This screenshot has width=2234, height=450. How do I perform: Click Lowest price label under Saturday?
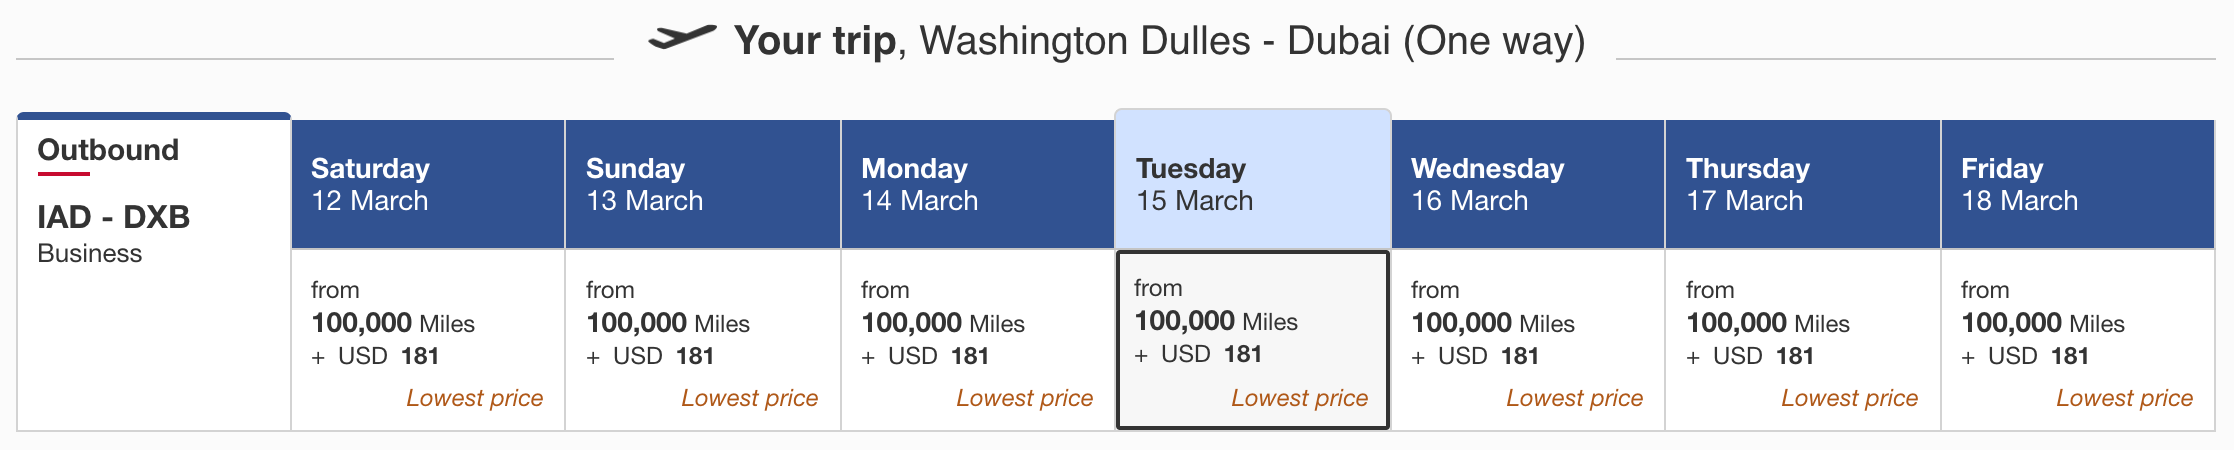pos(474,398)
